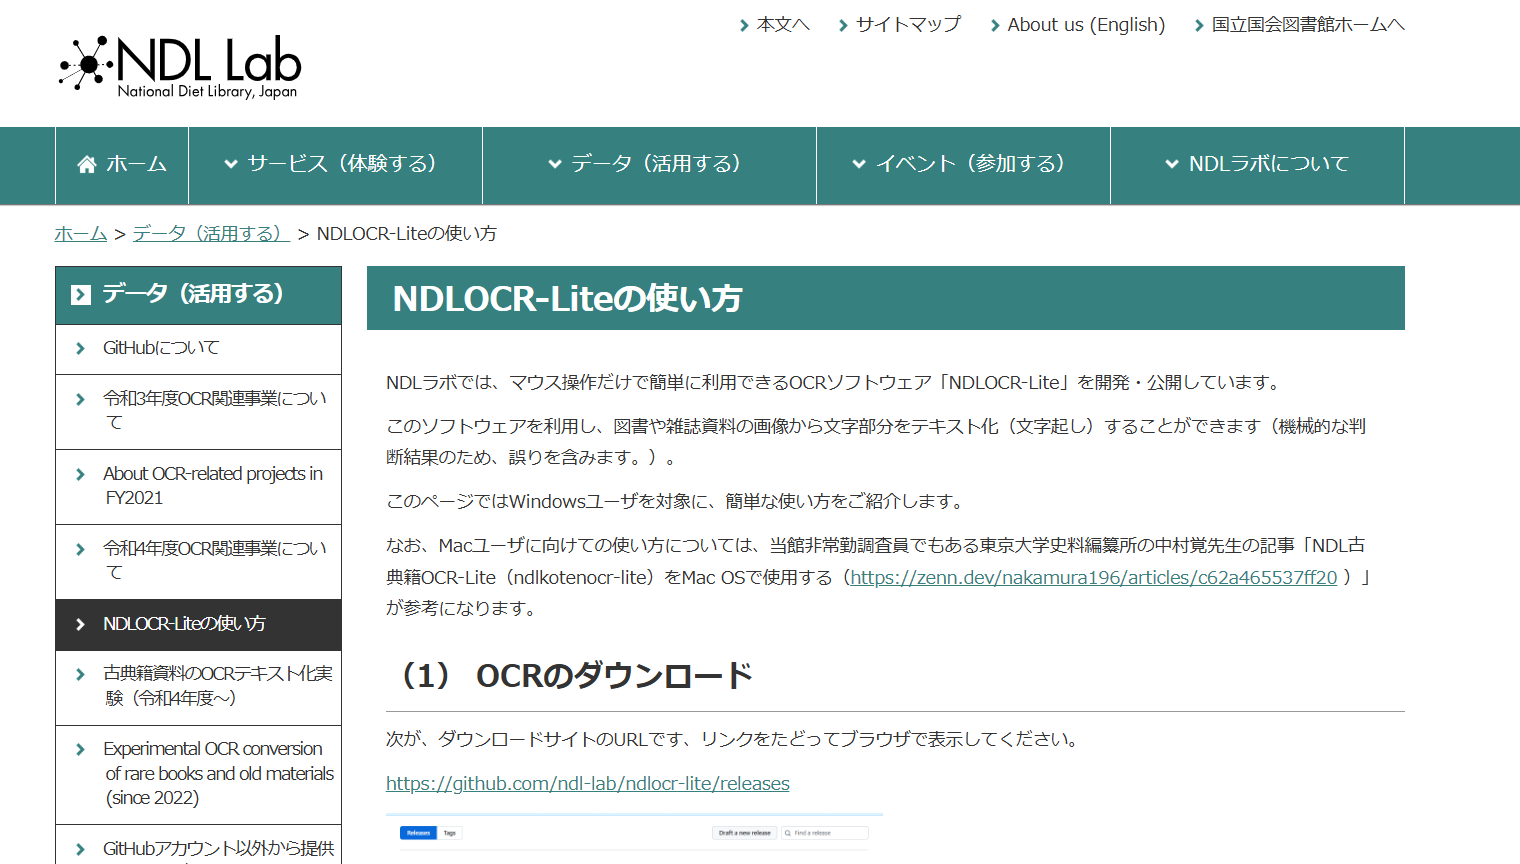Viewport: 1520px width, 864px height.
Task: Expand the データ（活用する） navigation dropdown
Action: (x=649, y=165)
